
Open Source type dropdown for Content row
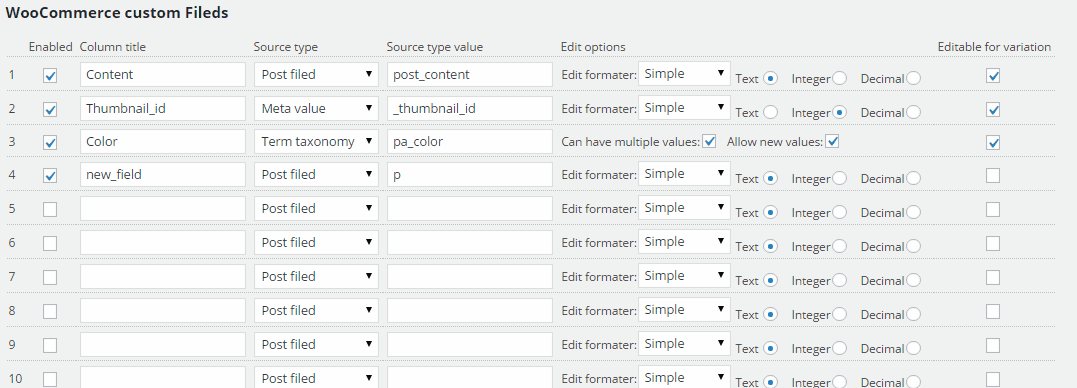[x=316, y=74]
